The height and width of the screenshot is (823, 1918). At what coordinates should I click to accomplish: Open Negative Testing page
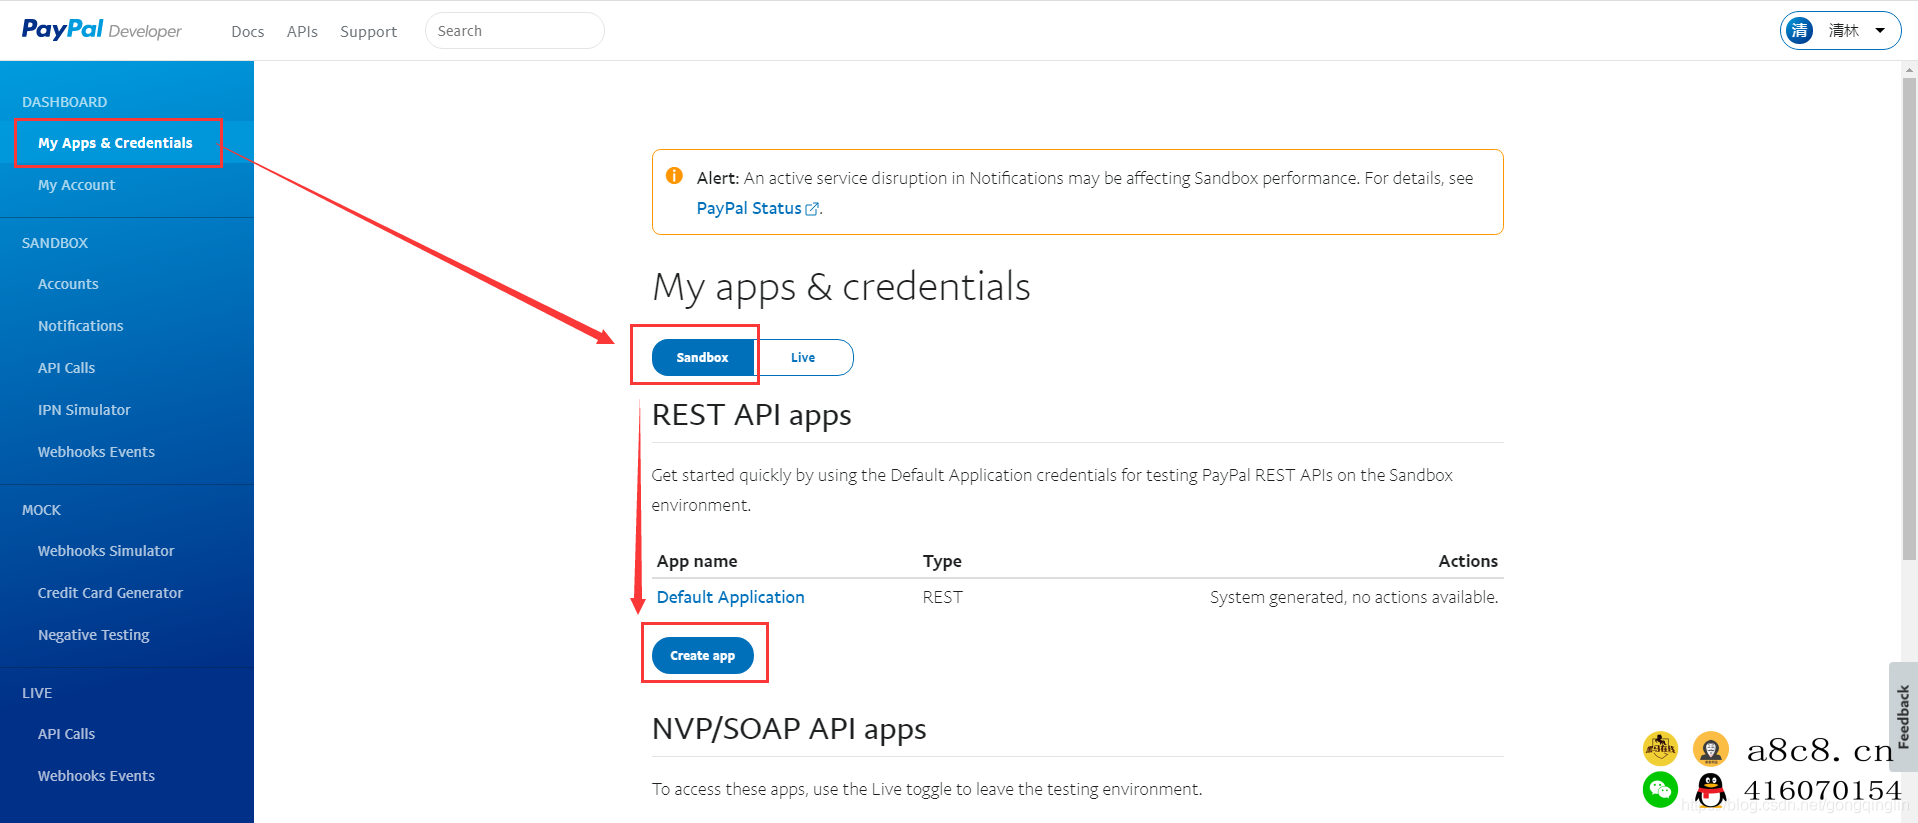(x=93, y=635)
